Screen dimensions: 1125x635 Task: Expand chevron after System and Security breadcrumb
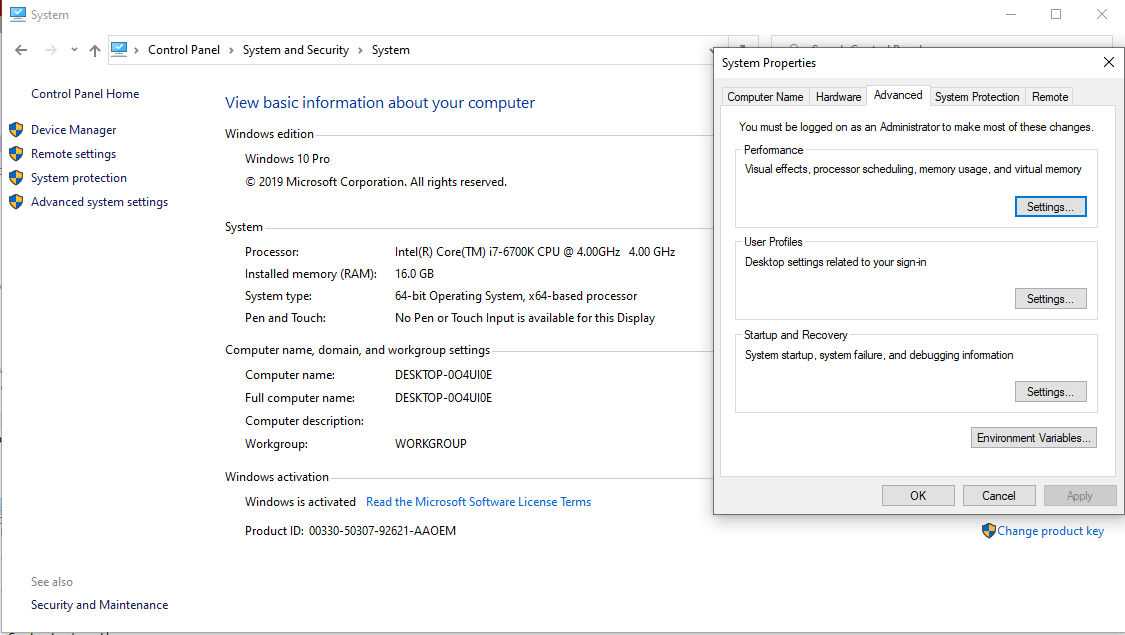click(359, 50)
